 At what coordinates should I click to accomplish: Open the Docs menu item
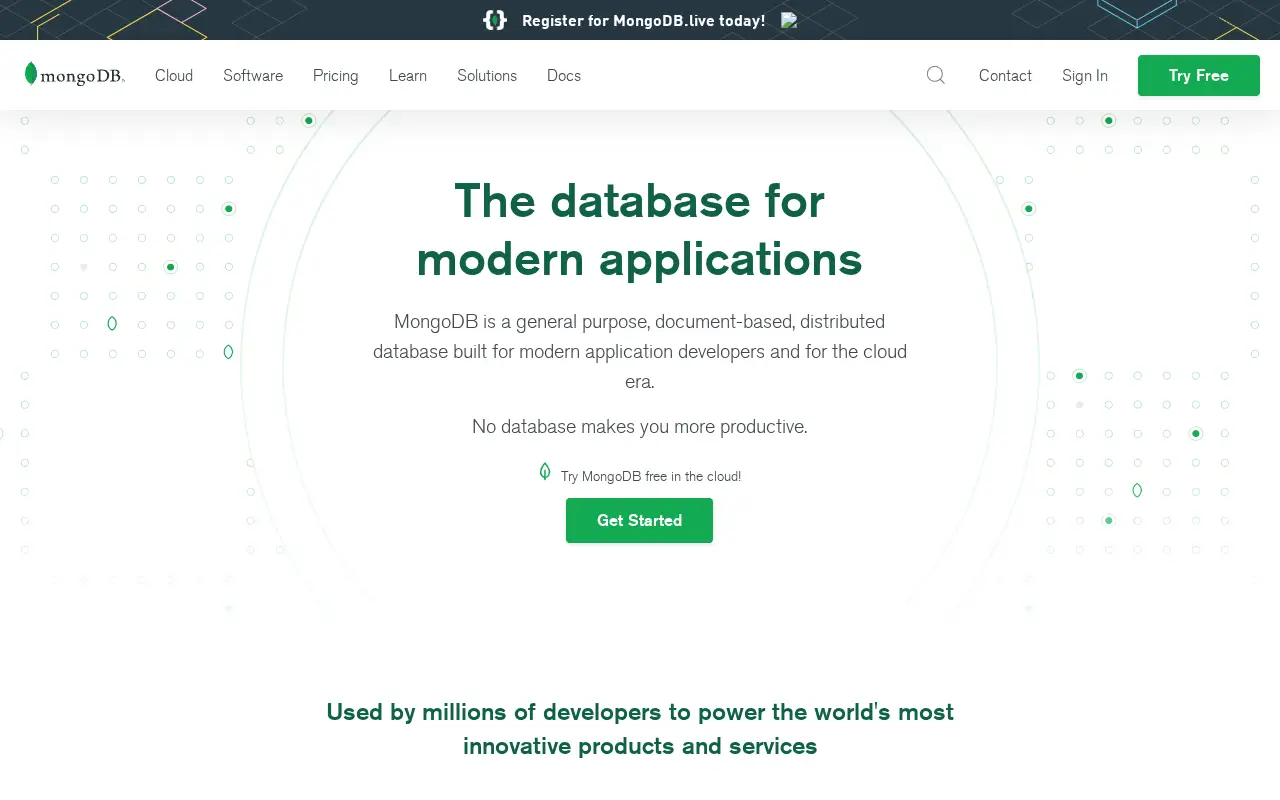[x=564, y=75]
